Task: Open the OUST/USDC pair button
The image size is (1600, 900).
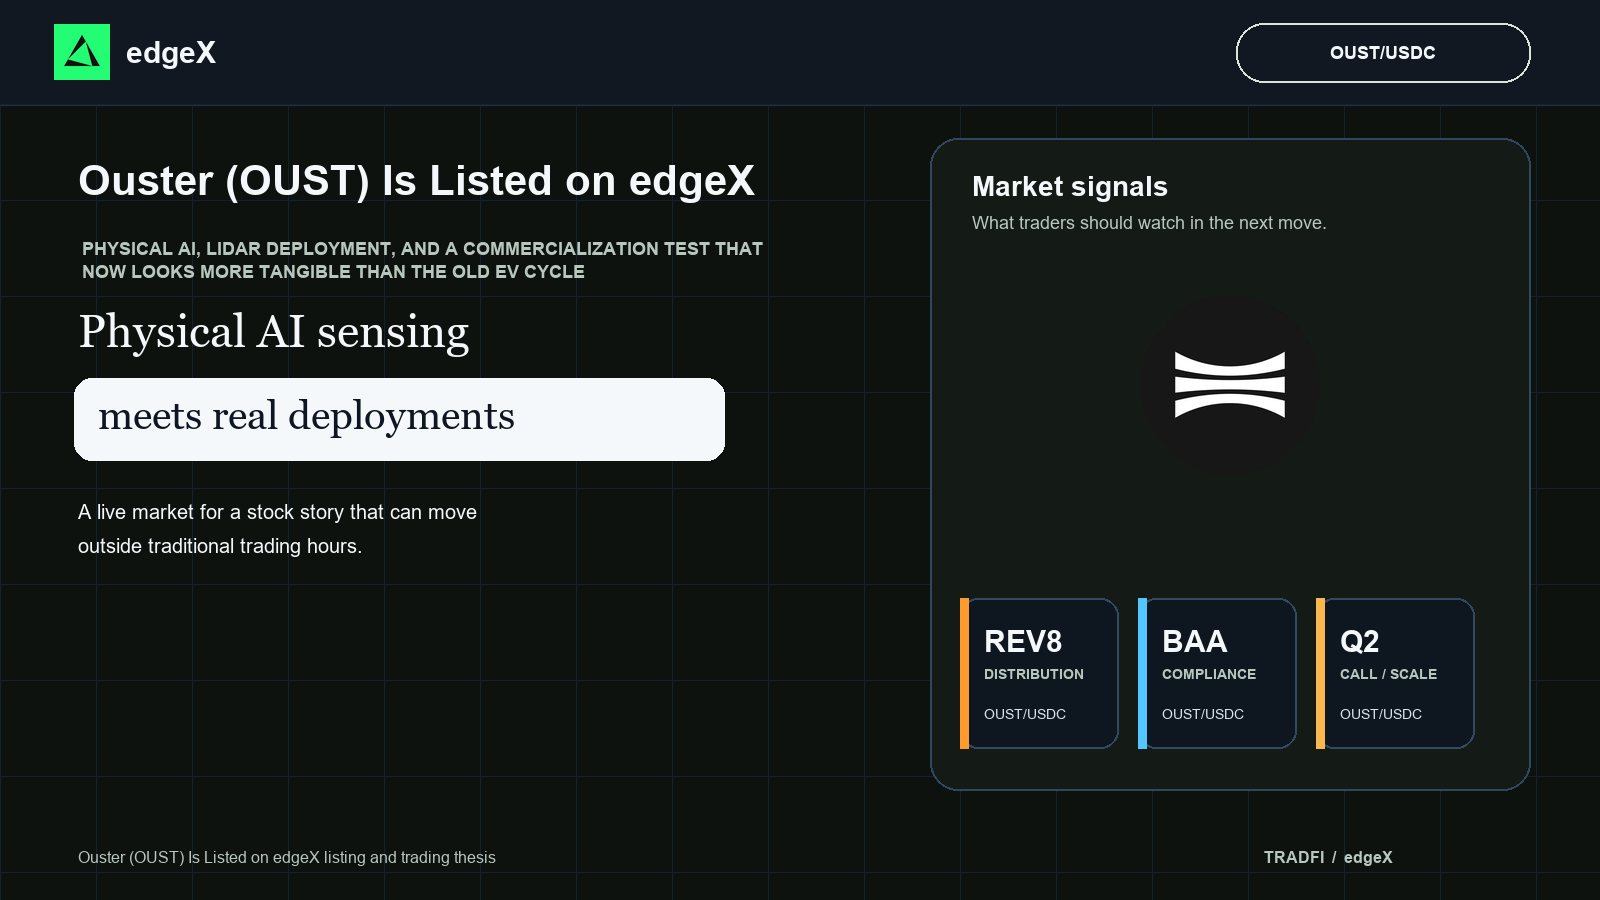Action: pyautogui.click(x=1383, y=53)
